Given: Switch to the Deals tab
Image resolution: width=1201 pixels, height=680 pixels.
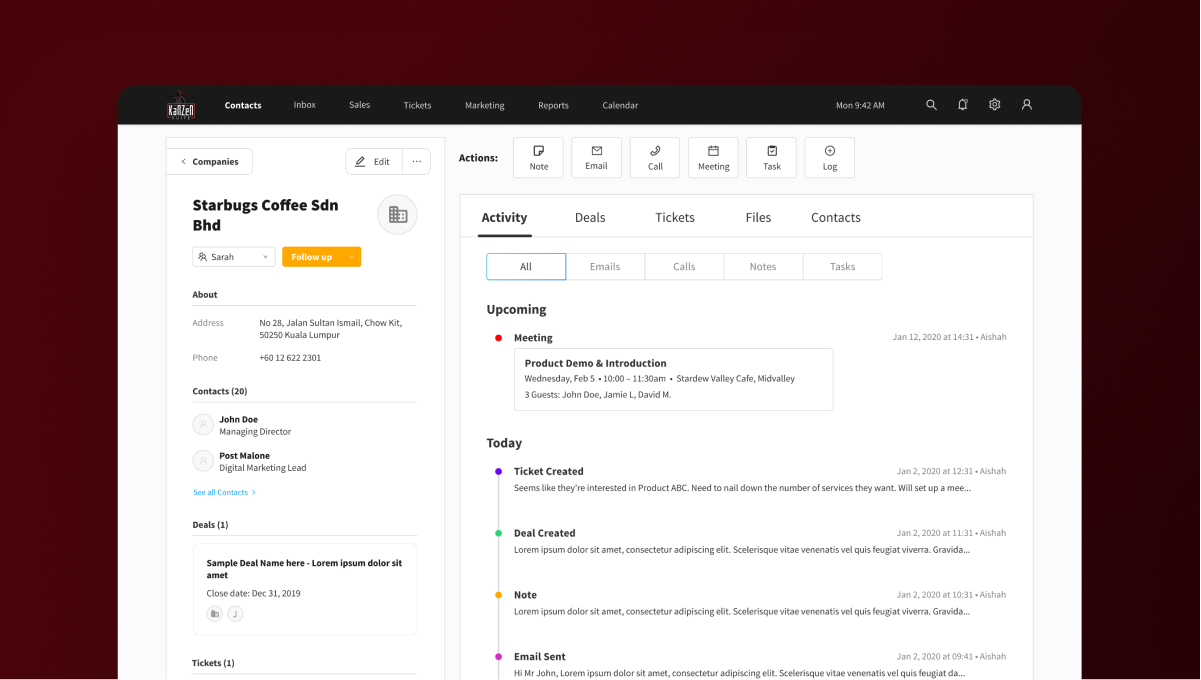Looking at the screenshot, I should click(590, 218).
